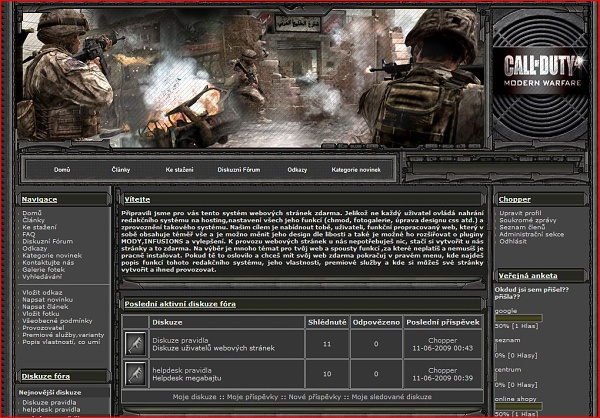Click the Vítejte panel heading
600x418 pixels.
(x=137, y=199)
